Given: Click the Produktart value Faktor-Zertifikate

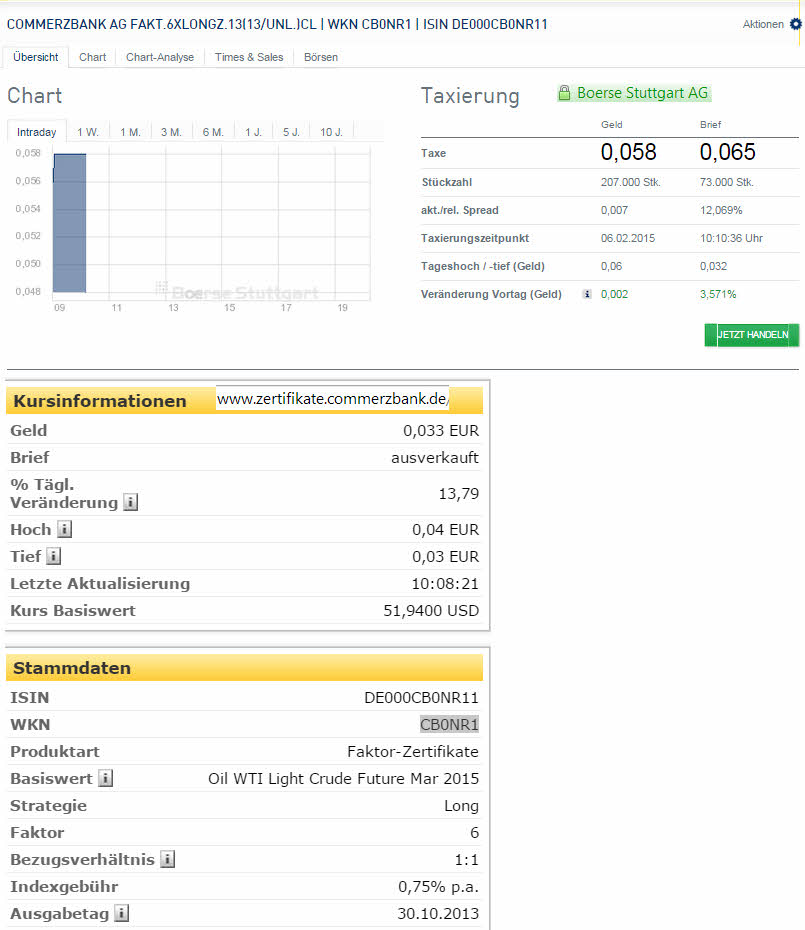Looking at the screenshot, I should 413,751.
